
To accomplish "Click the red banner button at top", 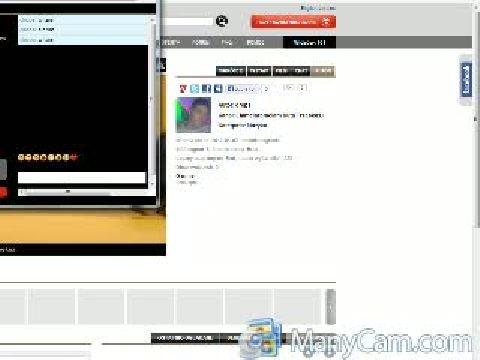I will [293, 22].
